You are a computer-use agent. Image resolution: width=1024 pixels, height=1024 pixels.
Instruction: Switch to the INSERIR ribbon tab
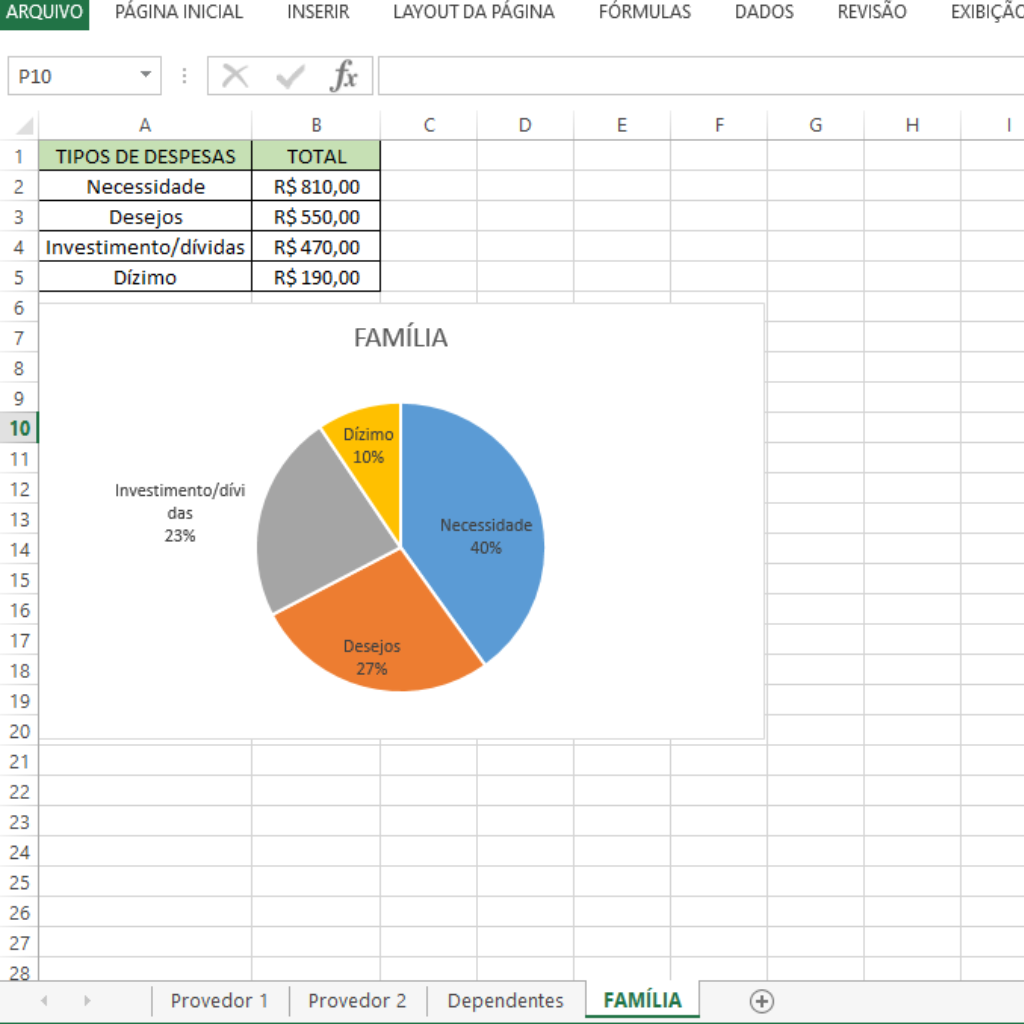[318, 13]
